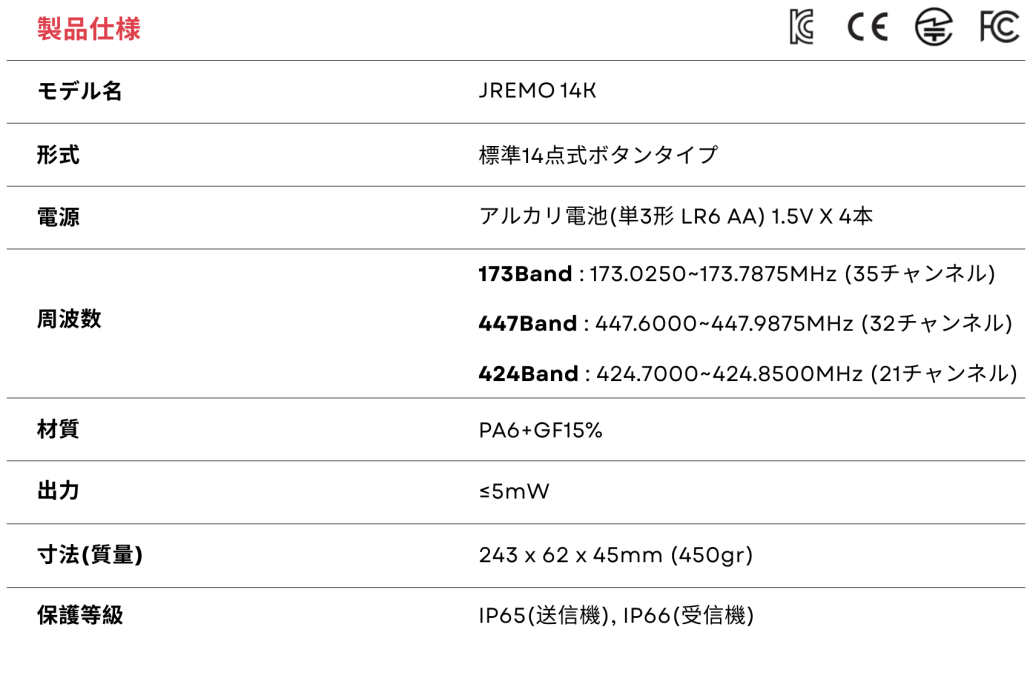
Task: Click the red 製品仕様 heading
Action: [x=89, y=29]
